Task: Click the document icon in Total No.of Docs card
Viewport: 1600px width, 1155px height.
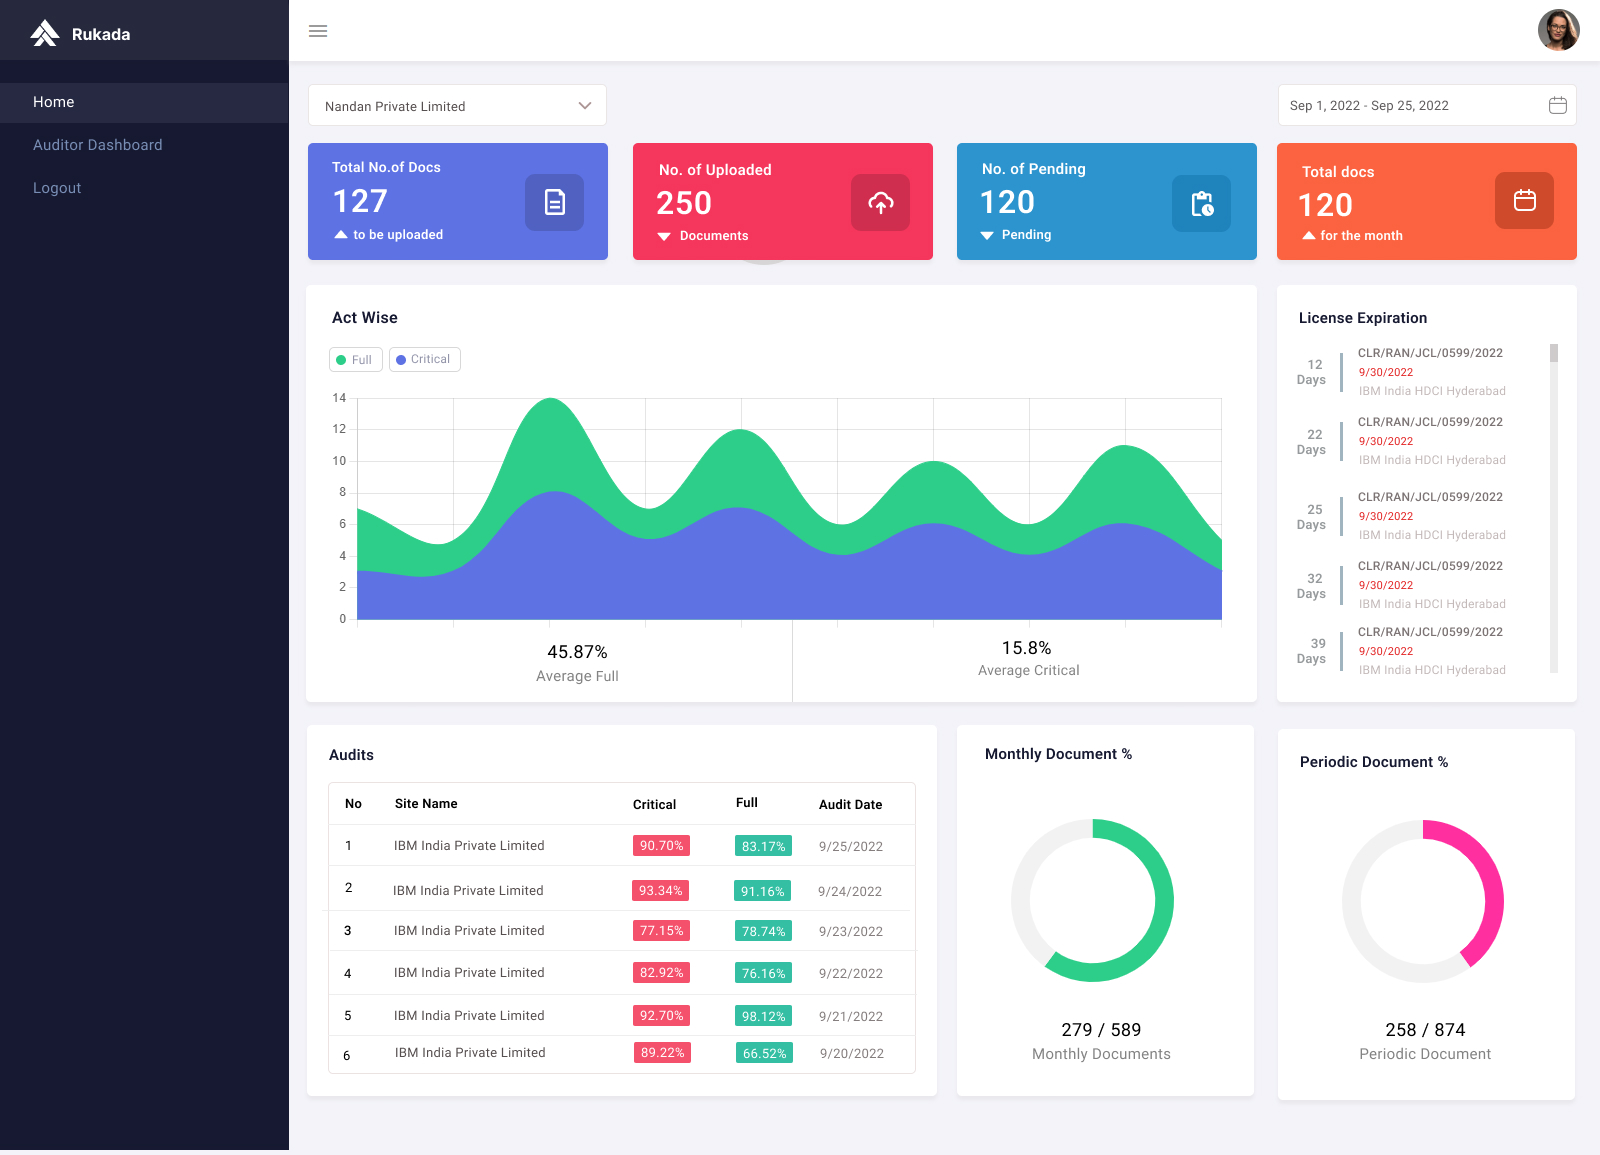Action: [x=554, y=202]
